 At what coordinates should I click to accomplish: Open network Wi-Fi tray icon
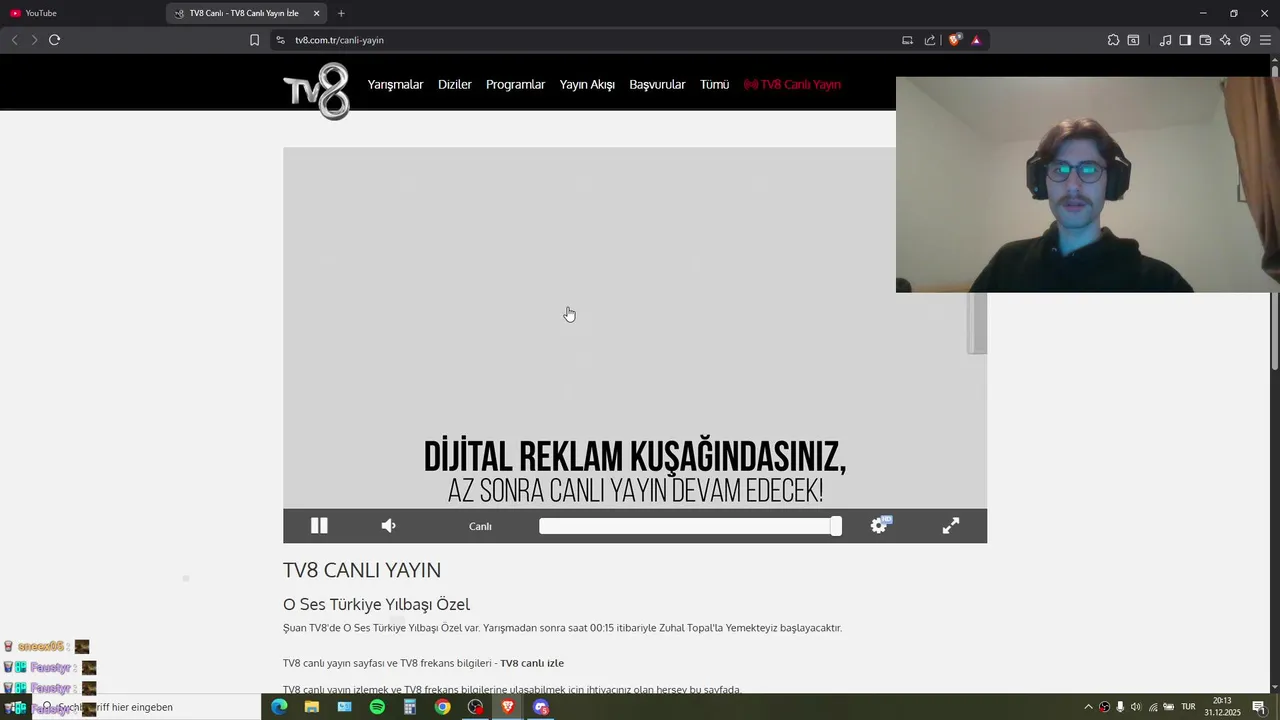(1152, 707)
